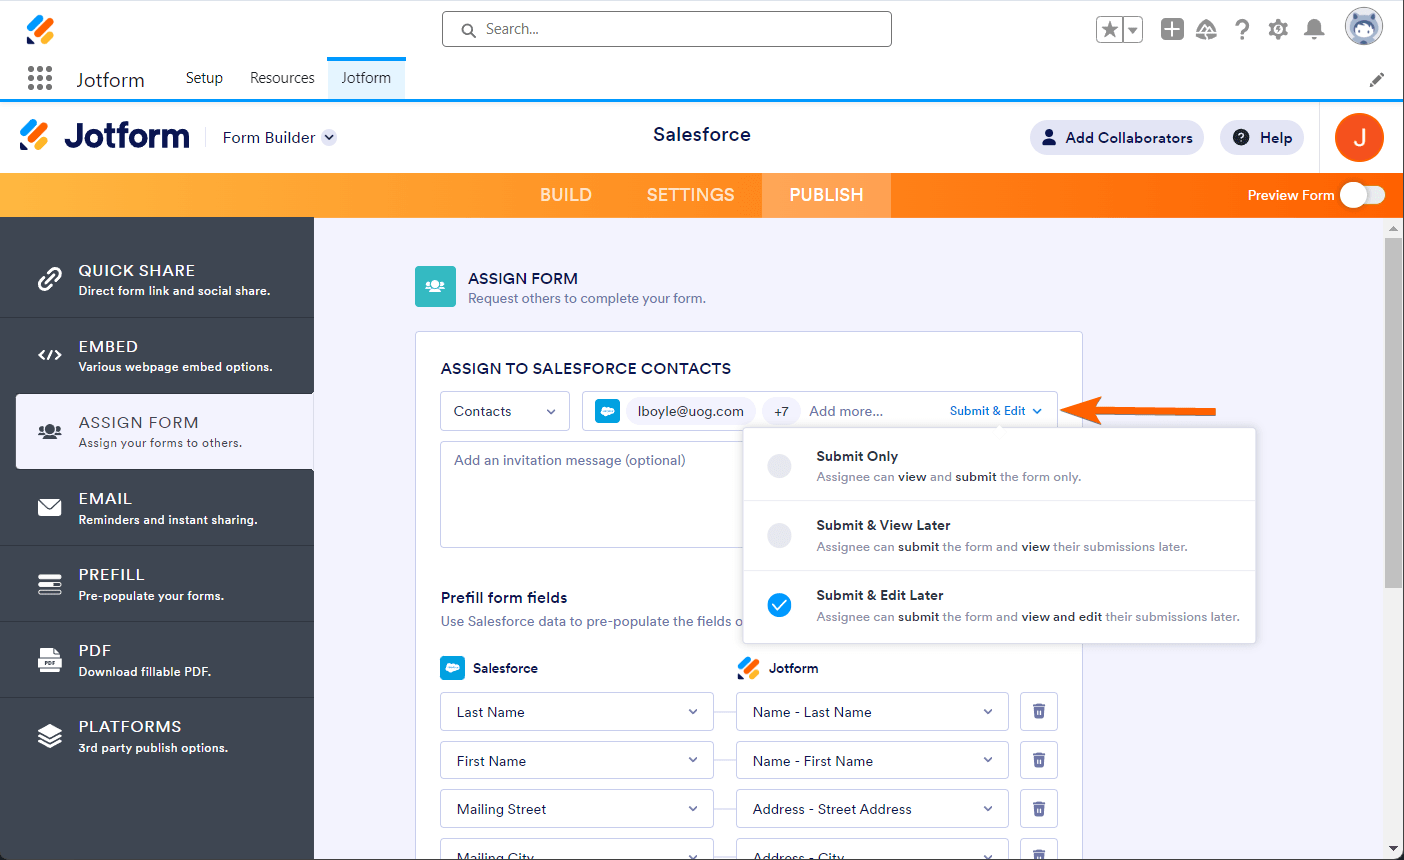Viewport: 1404px width, 860px height.
Task: Open the Assign Form sidebar section
Action: click(x=165, y=432)
